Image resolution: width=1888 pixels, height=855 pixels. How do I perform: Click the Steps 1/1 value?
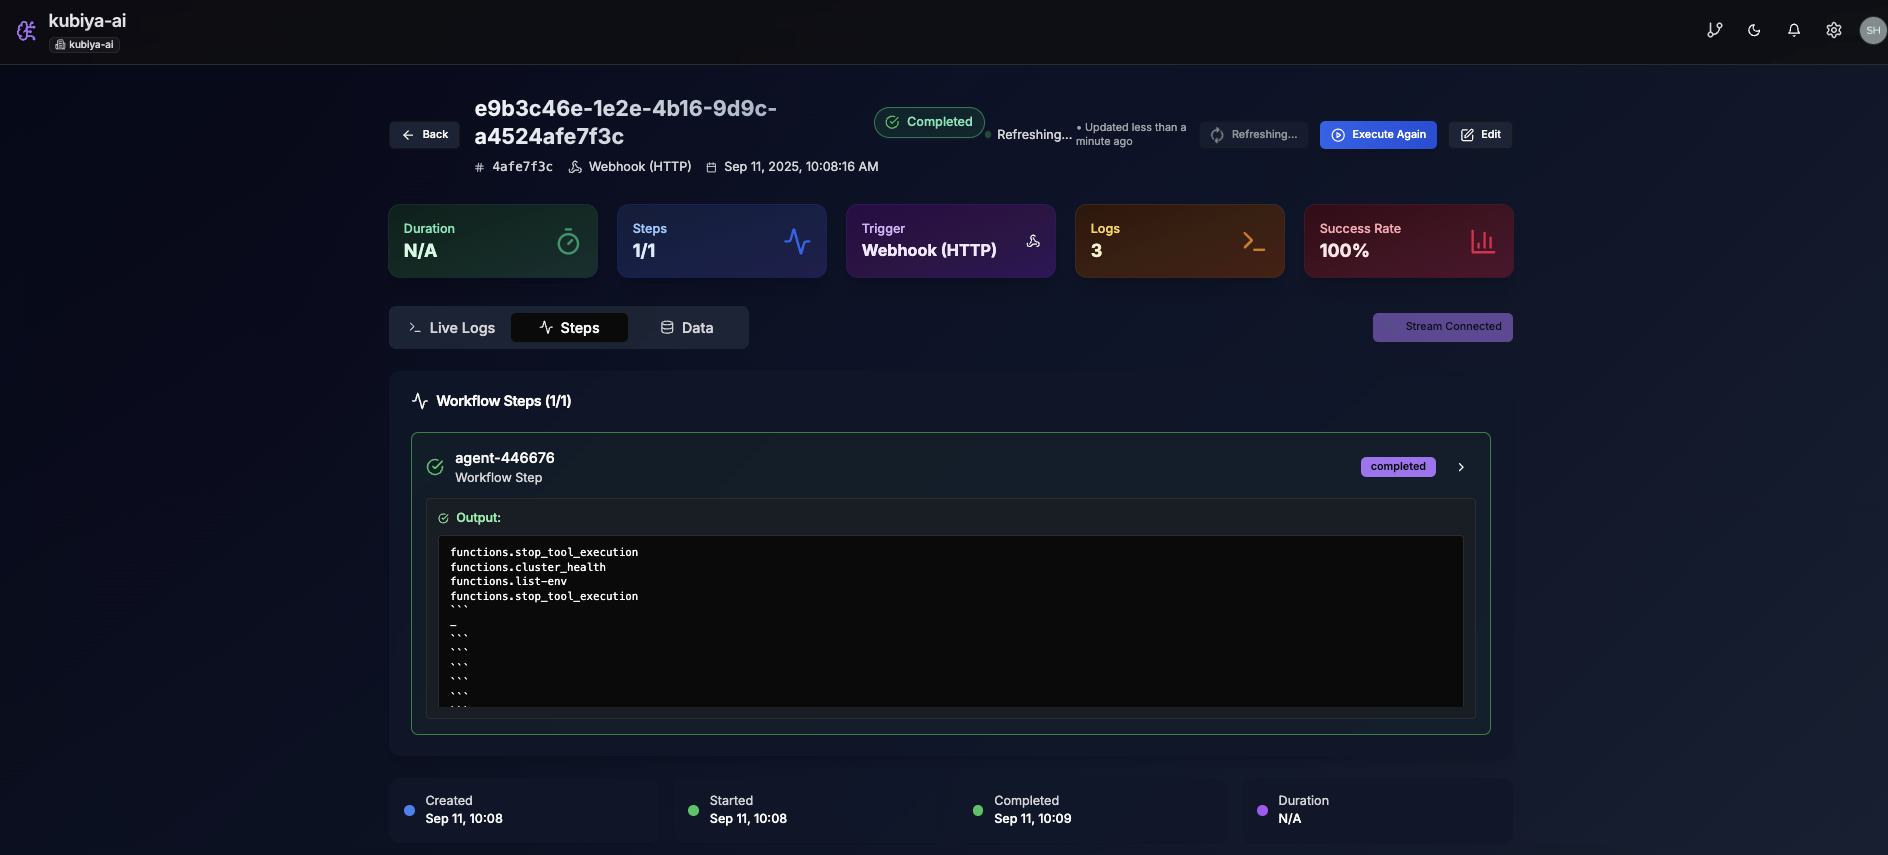(x=644, y=251)
